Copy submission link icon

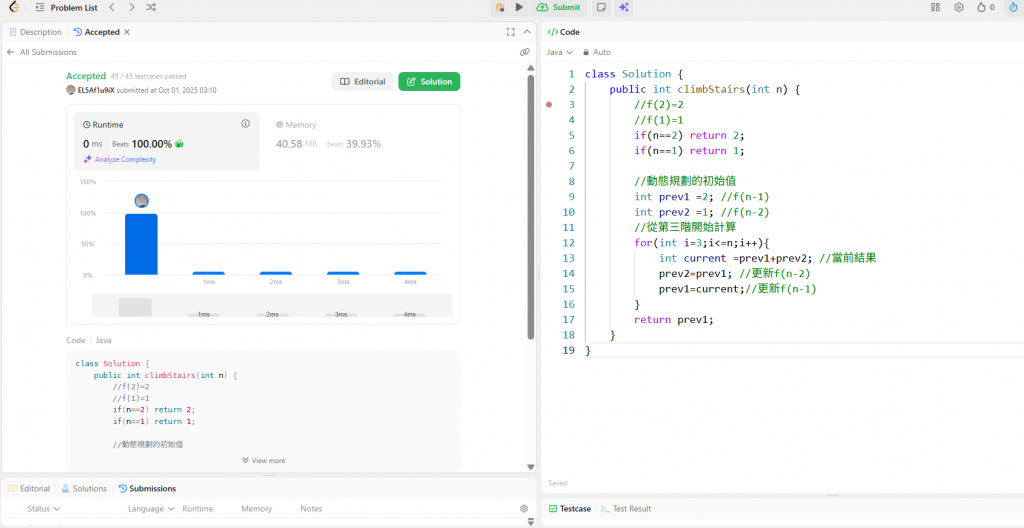click(x=524, y=52)
